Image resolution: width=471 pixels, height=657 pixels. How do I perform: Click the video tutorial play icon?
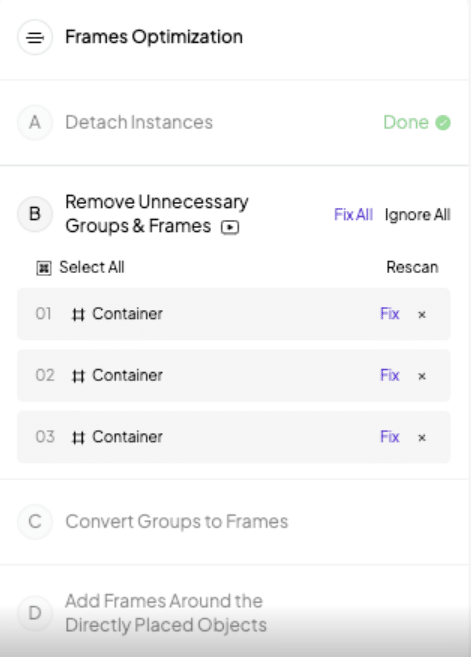tap(230, 227)
